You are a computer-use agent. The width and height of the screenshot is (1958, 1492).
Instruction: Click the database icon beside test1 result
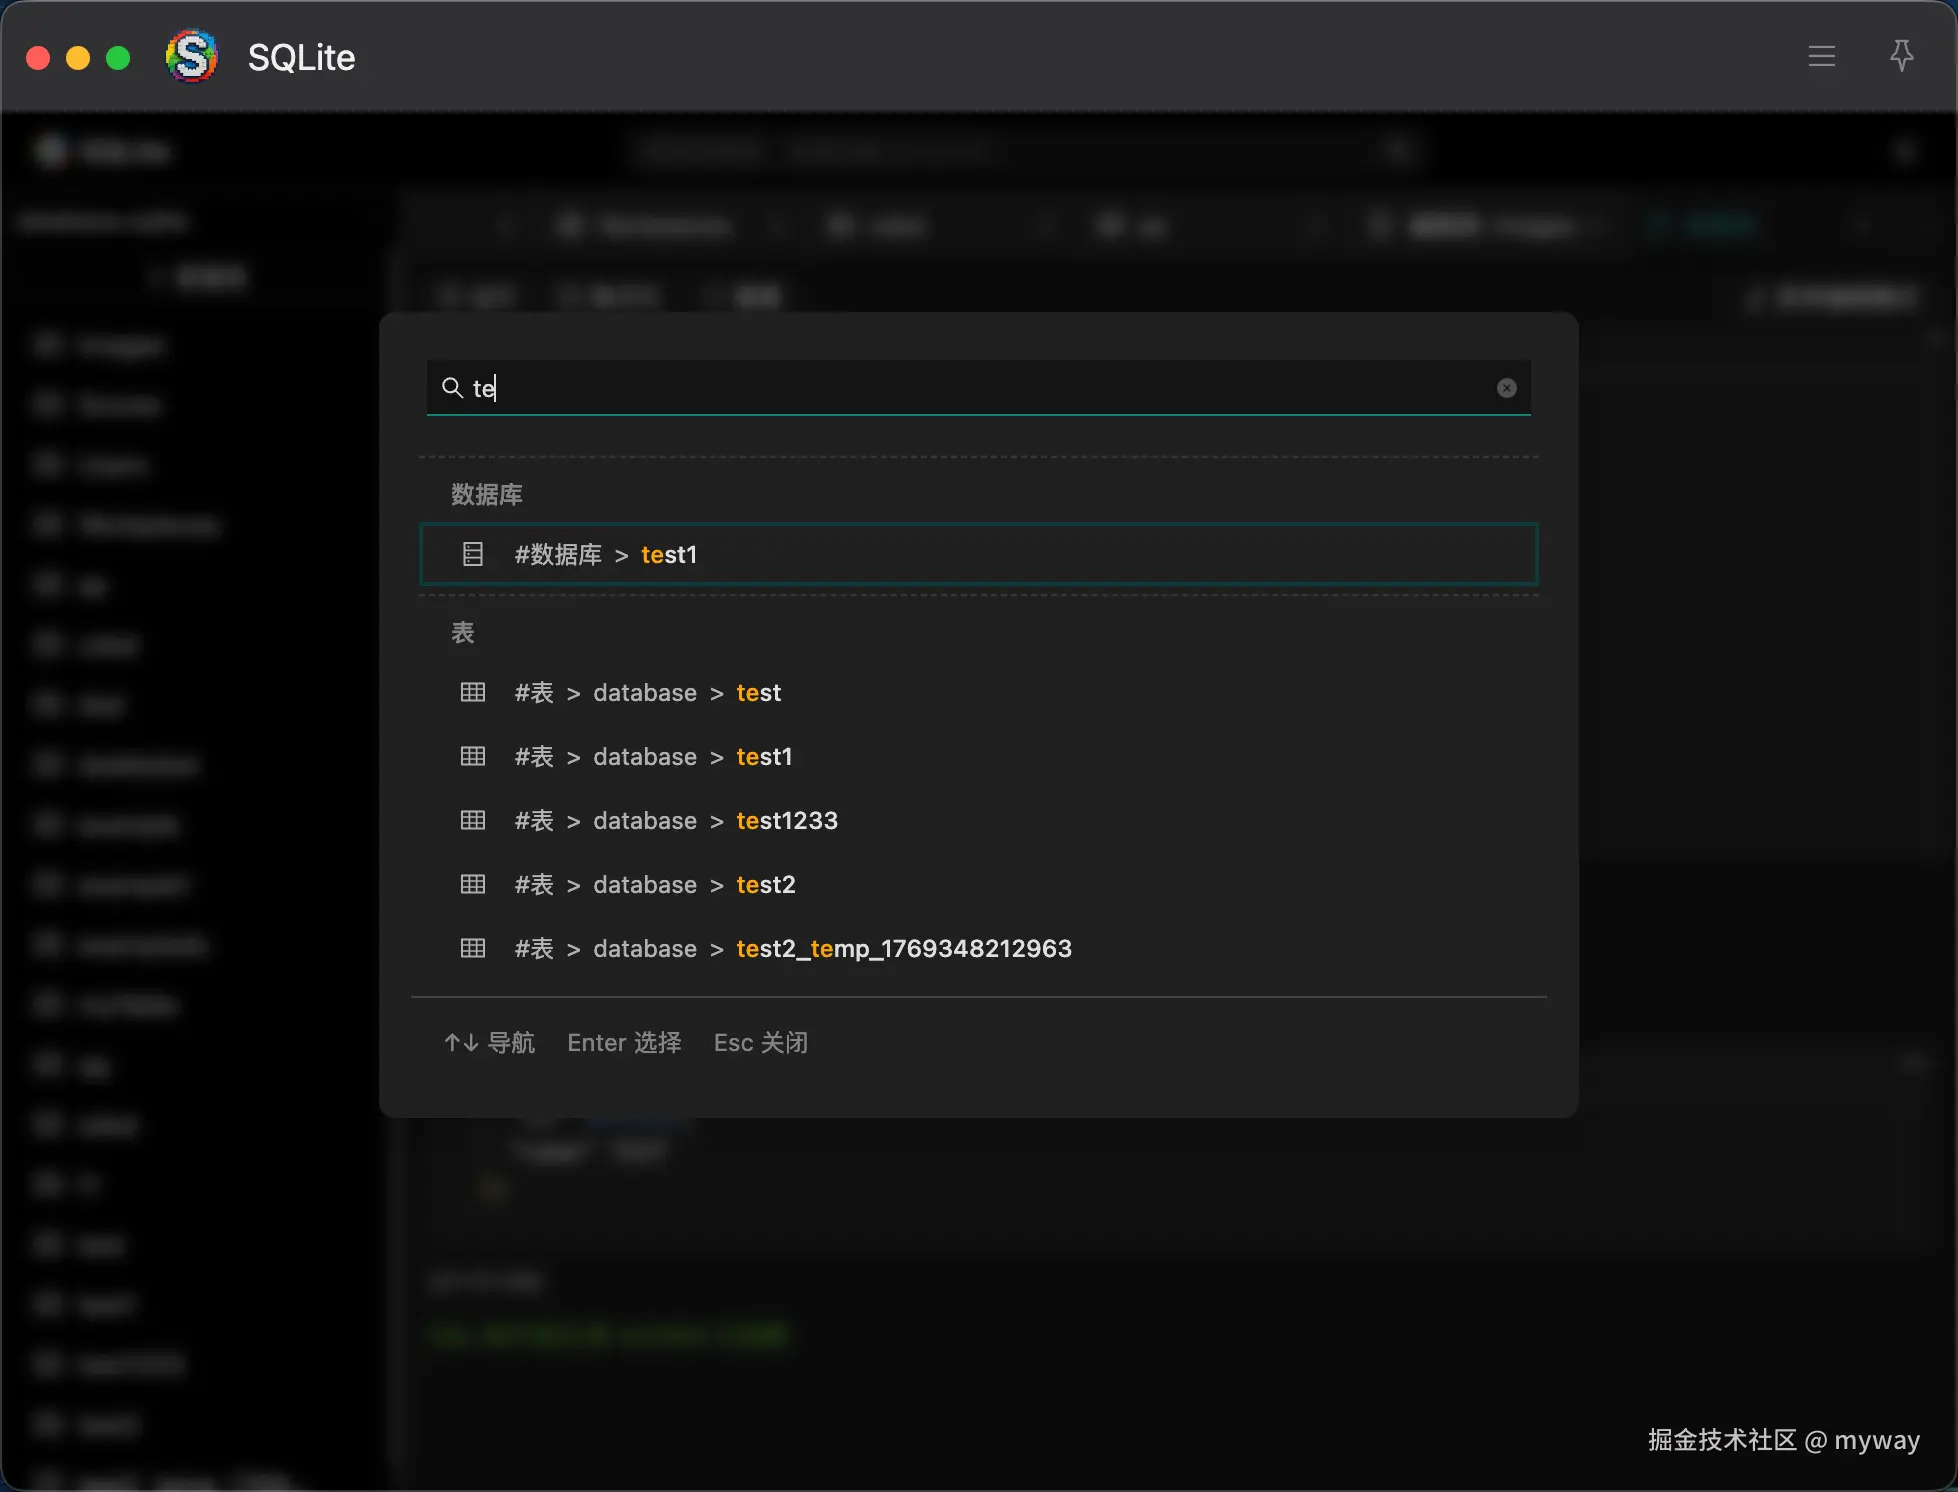pyautogui.click(x=473, y=554)
